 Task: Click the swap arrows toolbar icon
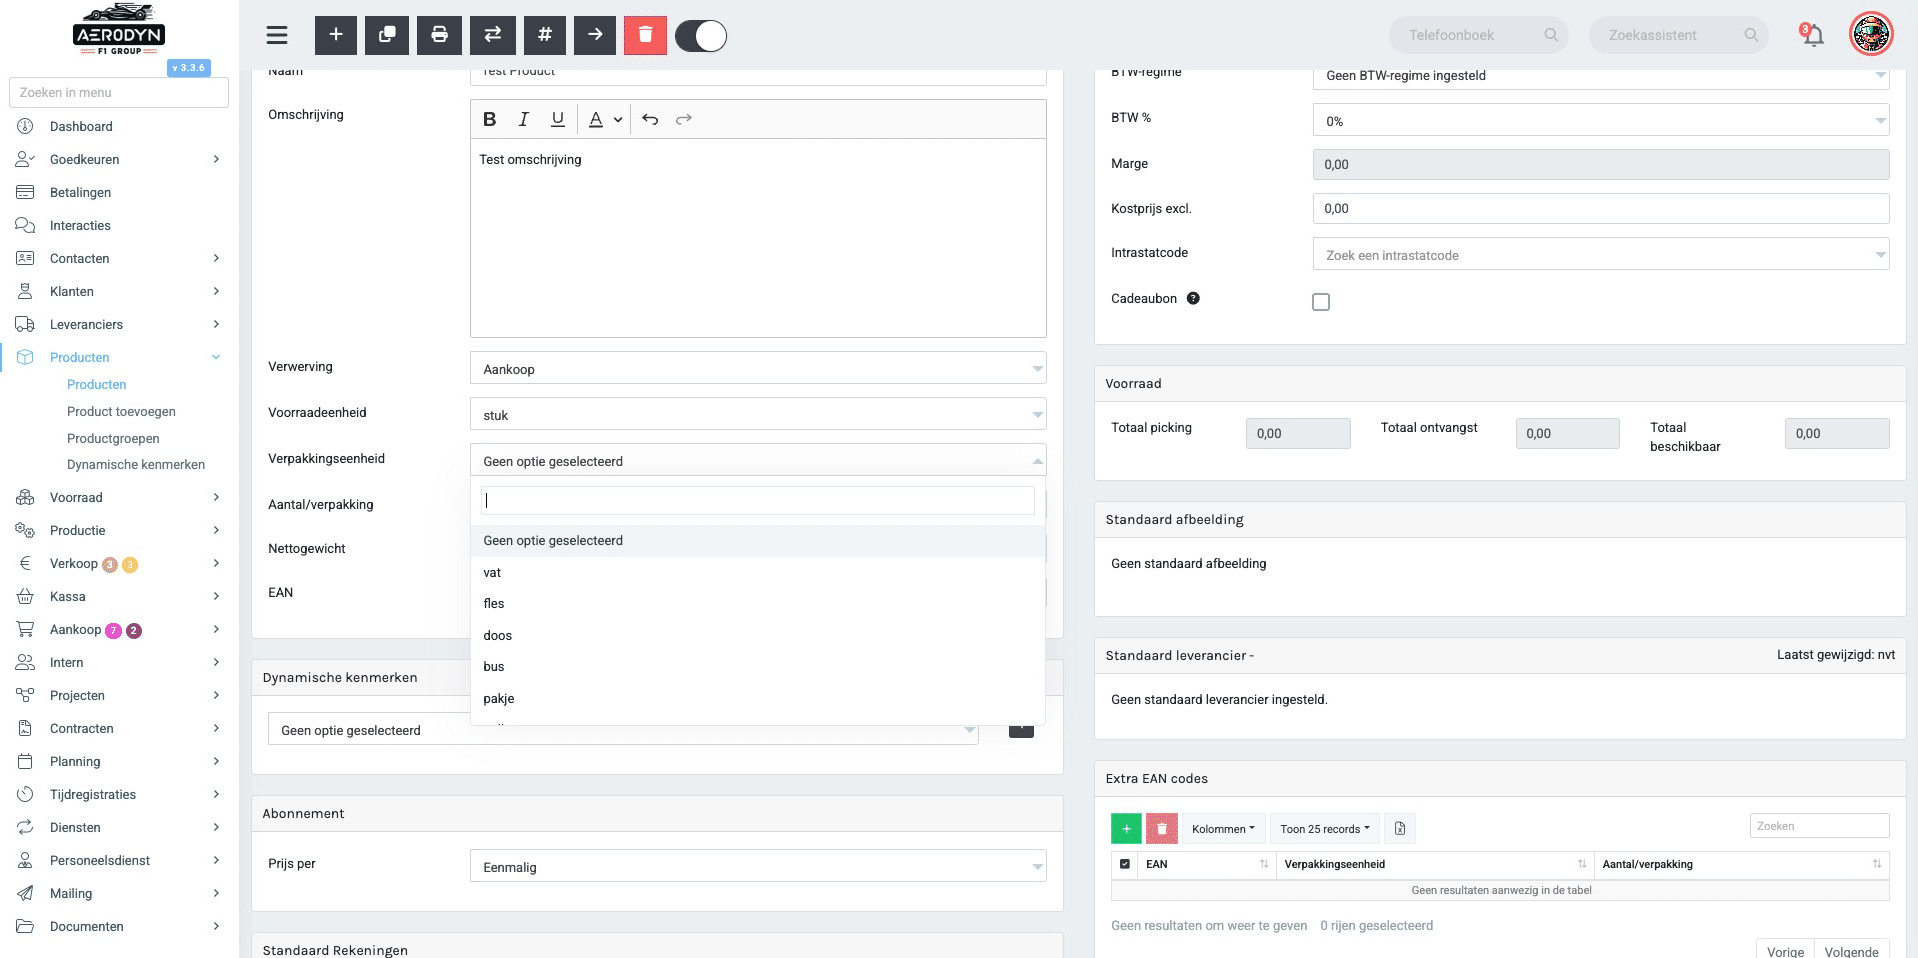tap(493, 35)
